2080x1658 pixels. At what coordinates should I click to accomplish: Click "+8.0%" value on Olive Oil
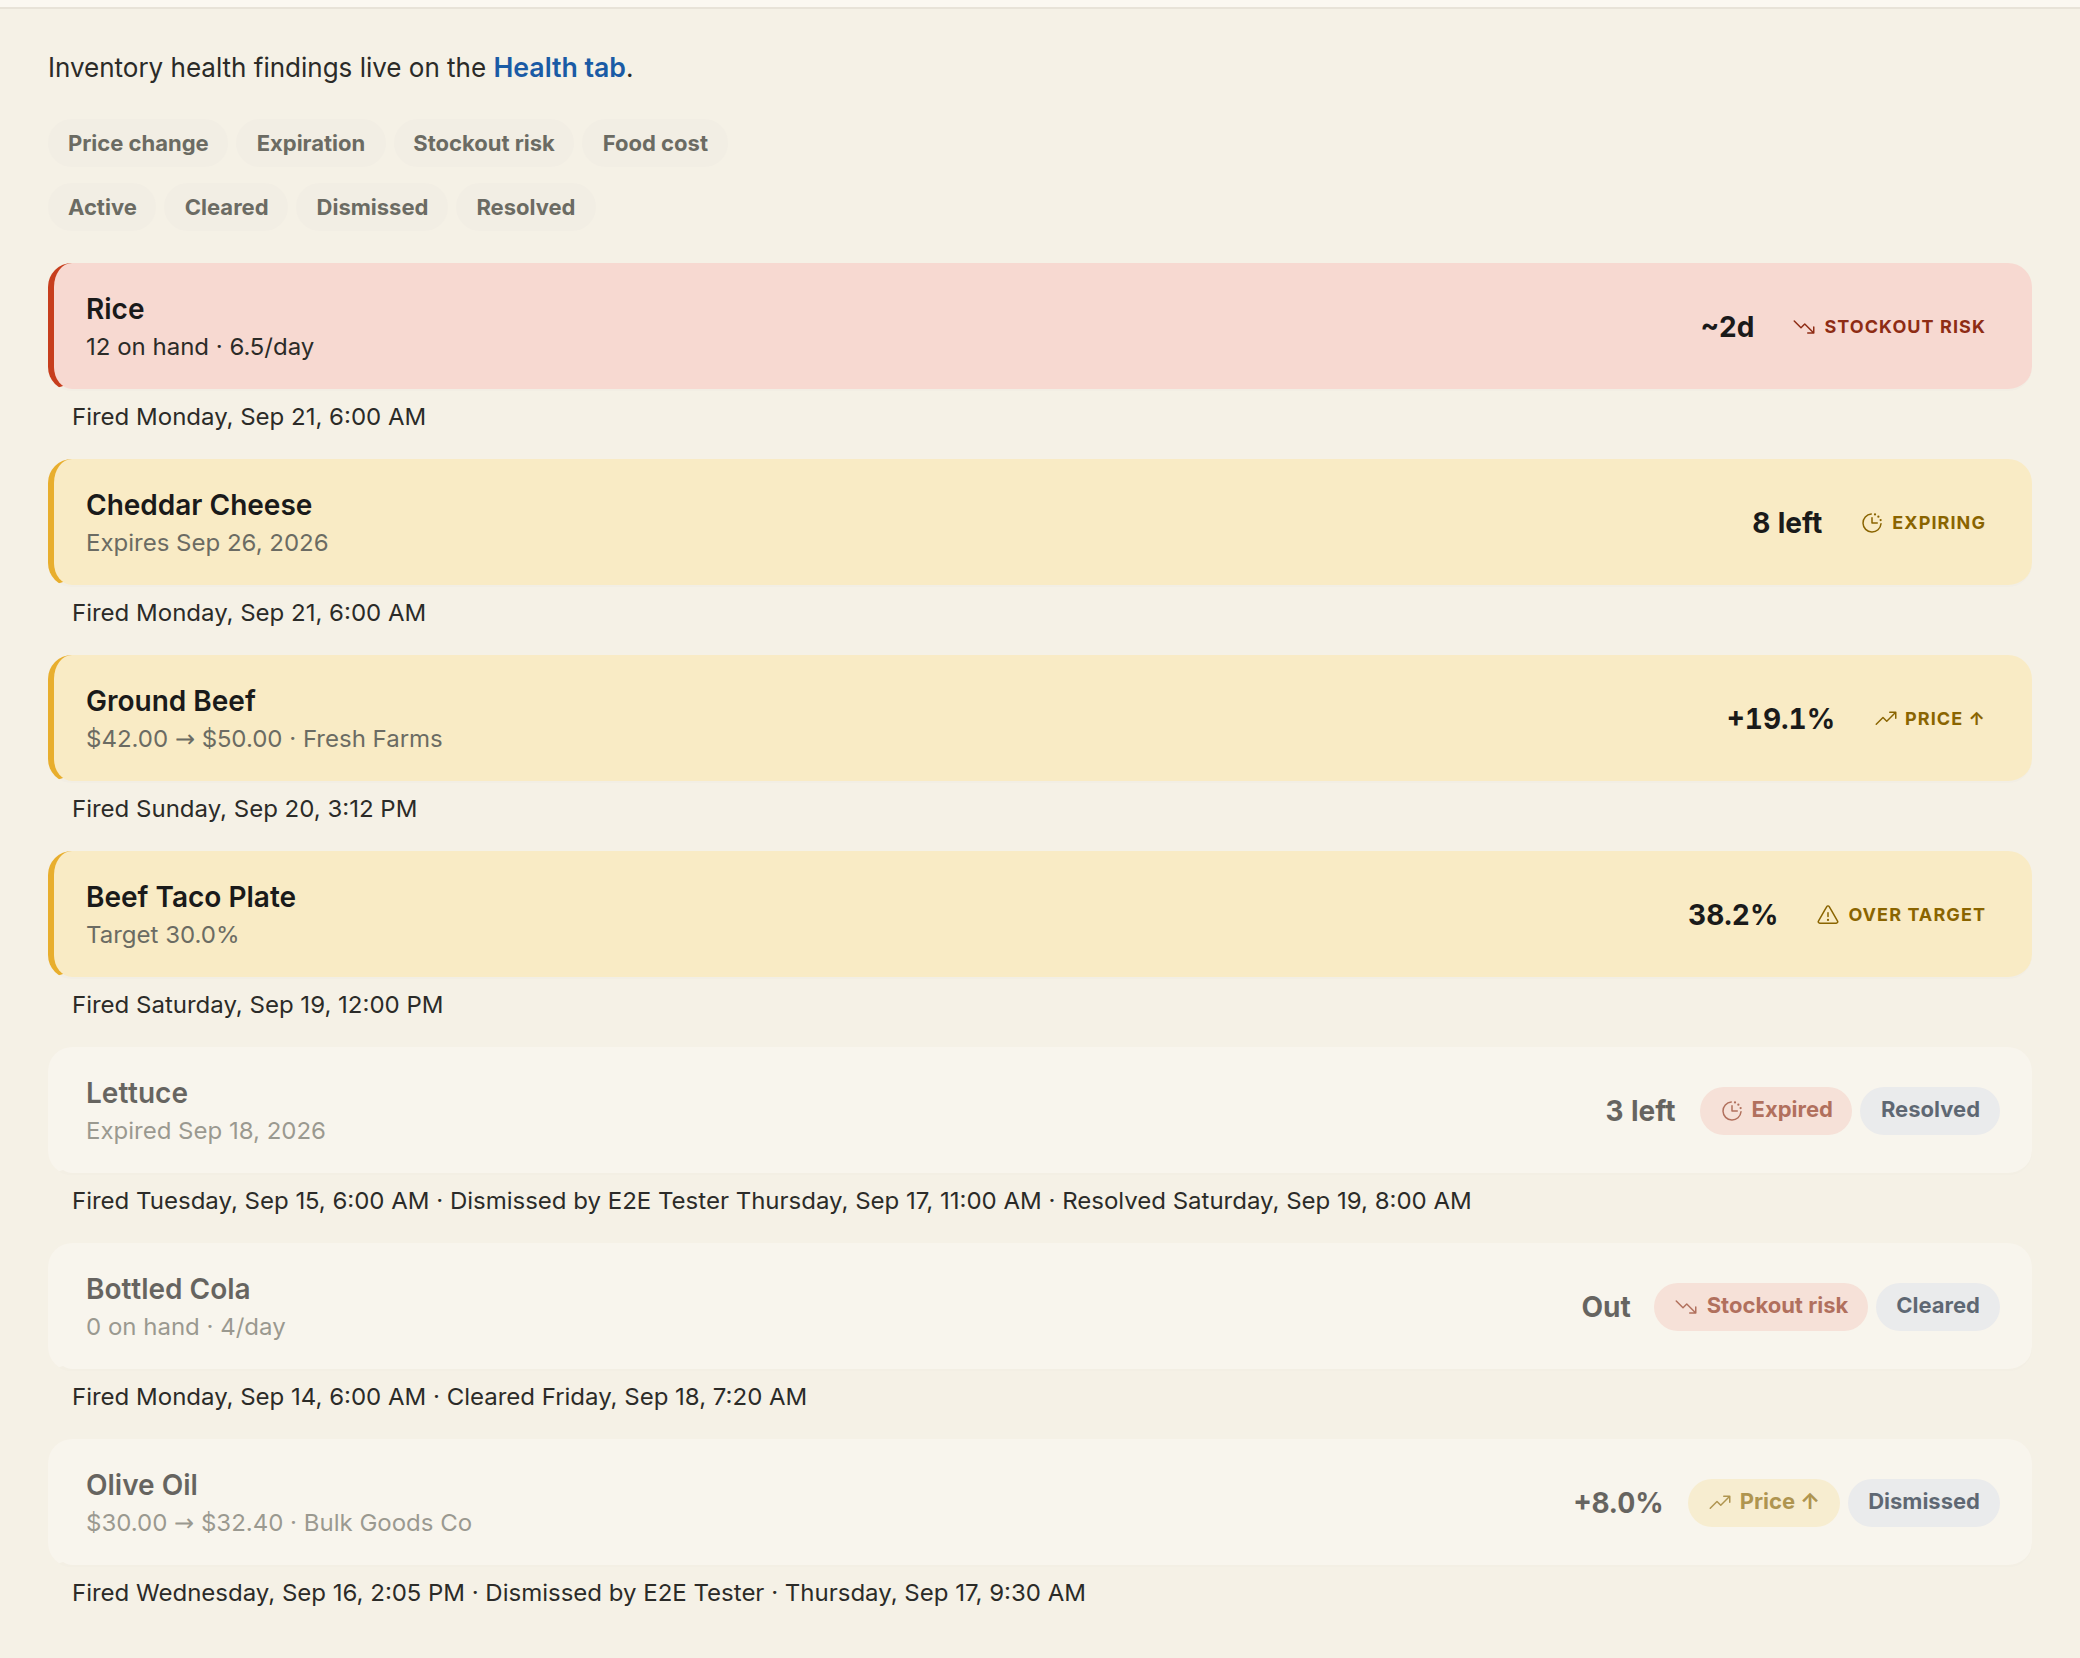pyautogui.click(x=1618, y=1503)
